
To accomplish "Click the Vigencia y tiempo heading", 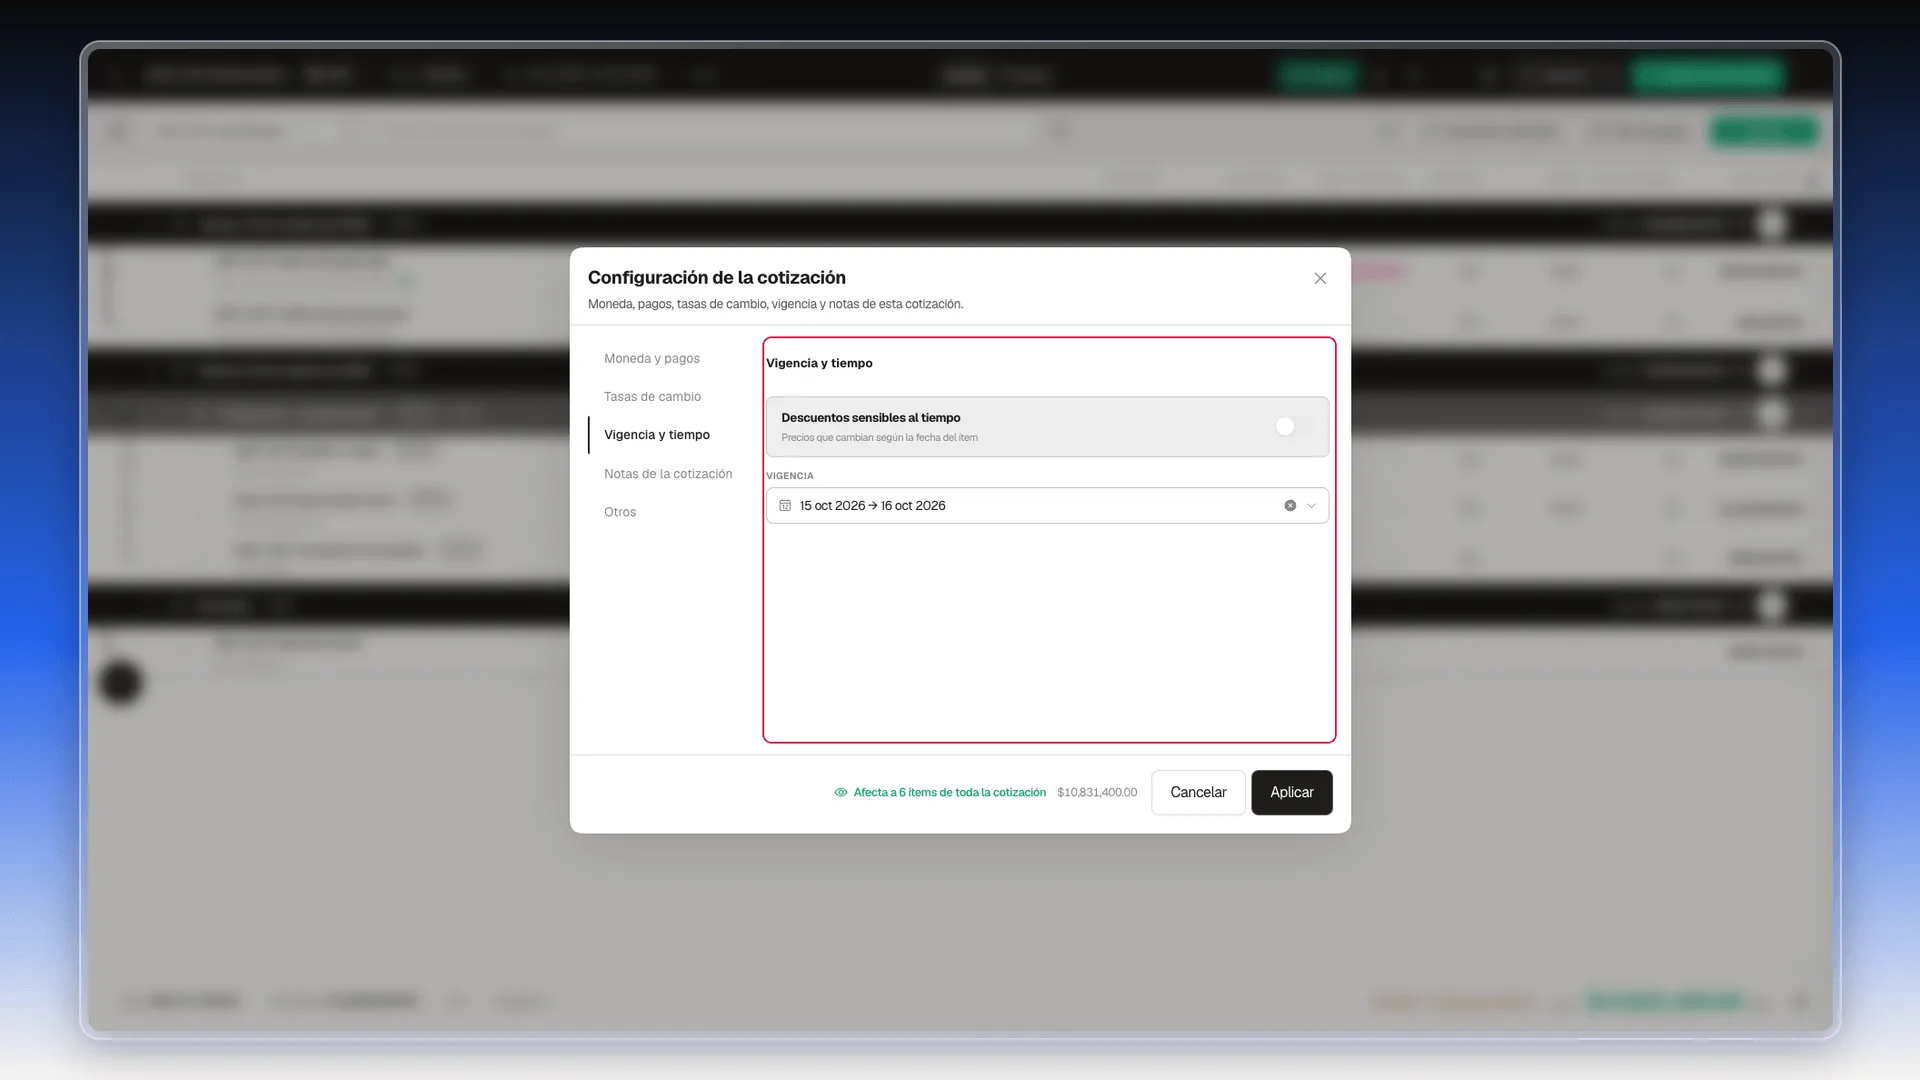I will click(819, 363).
